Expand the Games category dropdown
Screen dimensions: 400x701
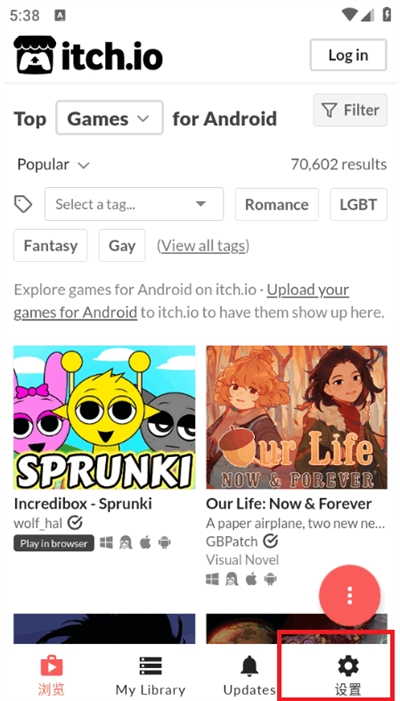tap(109, 118)
